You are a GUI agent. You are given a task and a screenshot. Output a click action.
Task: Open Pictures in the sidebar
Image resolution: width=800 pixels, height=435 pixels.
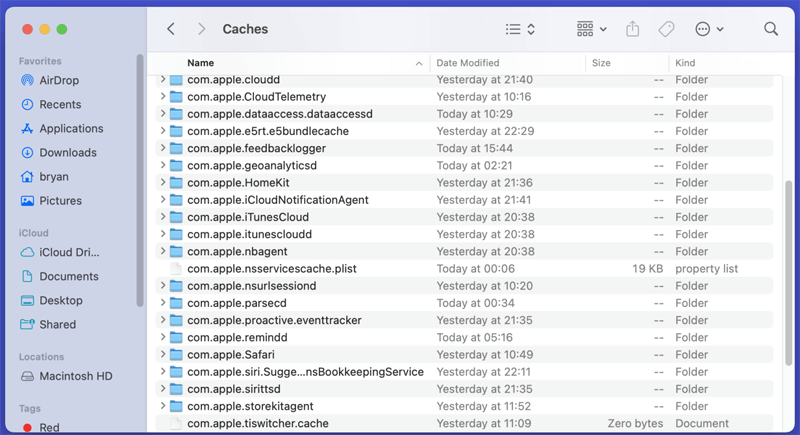[x=51, y=201]
